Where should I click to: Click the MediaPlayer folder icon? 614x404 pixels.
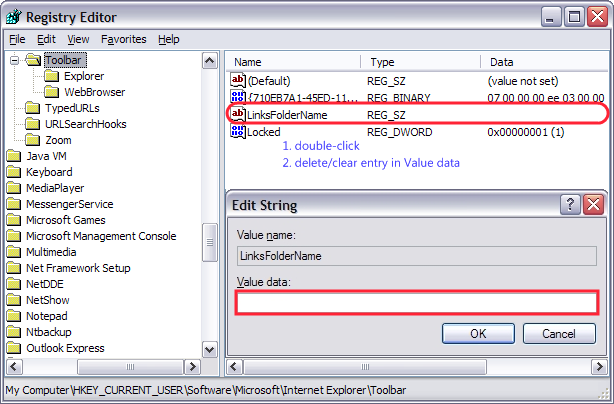pos(14,188)
